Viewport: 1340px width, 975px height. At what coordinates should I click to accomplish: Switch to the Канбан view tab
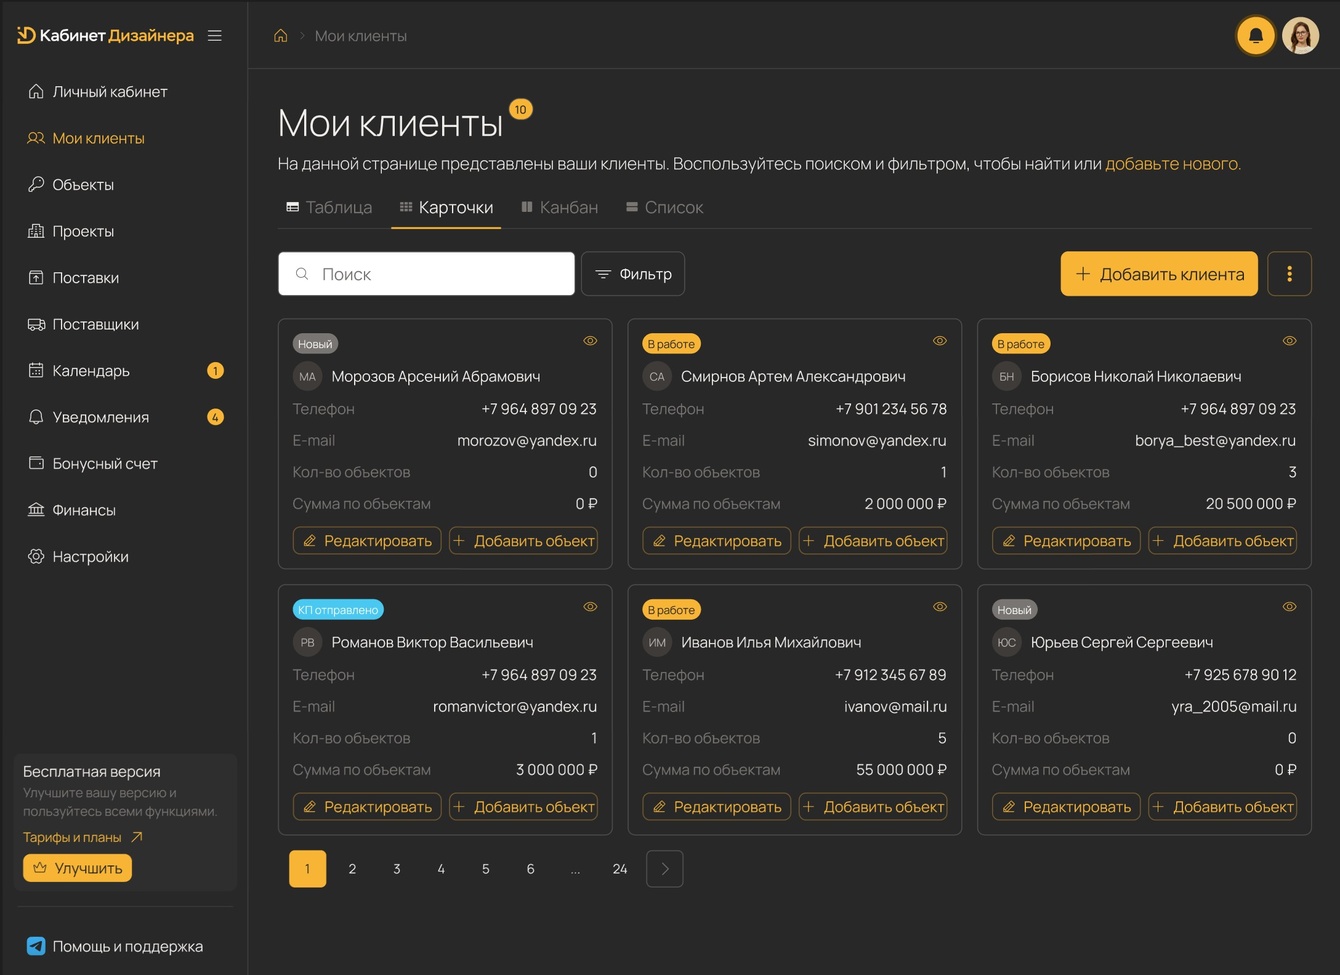coord(560,207)
